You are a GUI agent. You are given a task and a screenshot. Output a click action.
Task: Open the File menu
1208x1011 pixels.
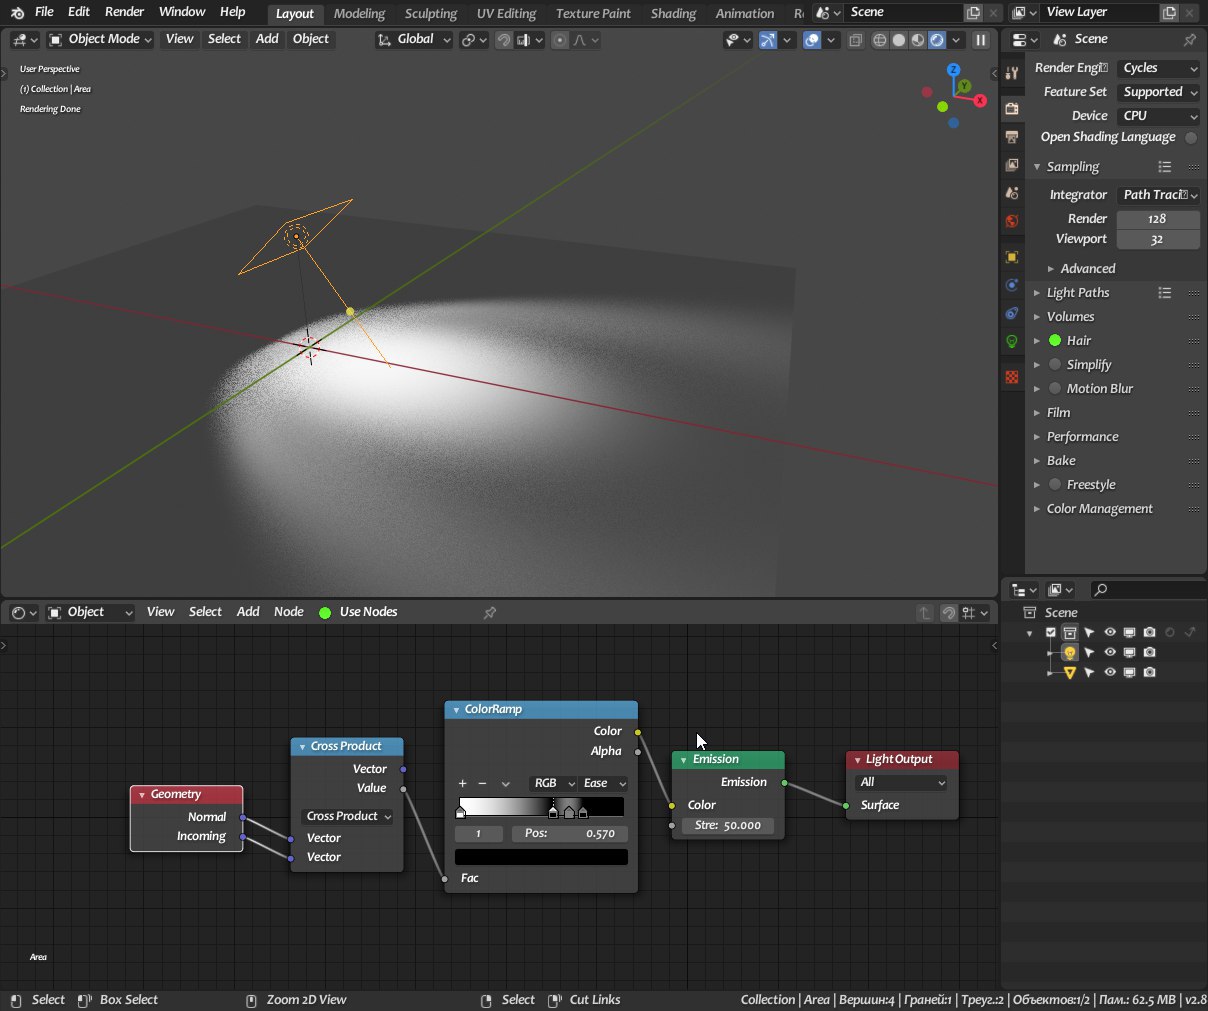(x=44, y=12)
